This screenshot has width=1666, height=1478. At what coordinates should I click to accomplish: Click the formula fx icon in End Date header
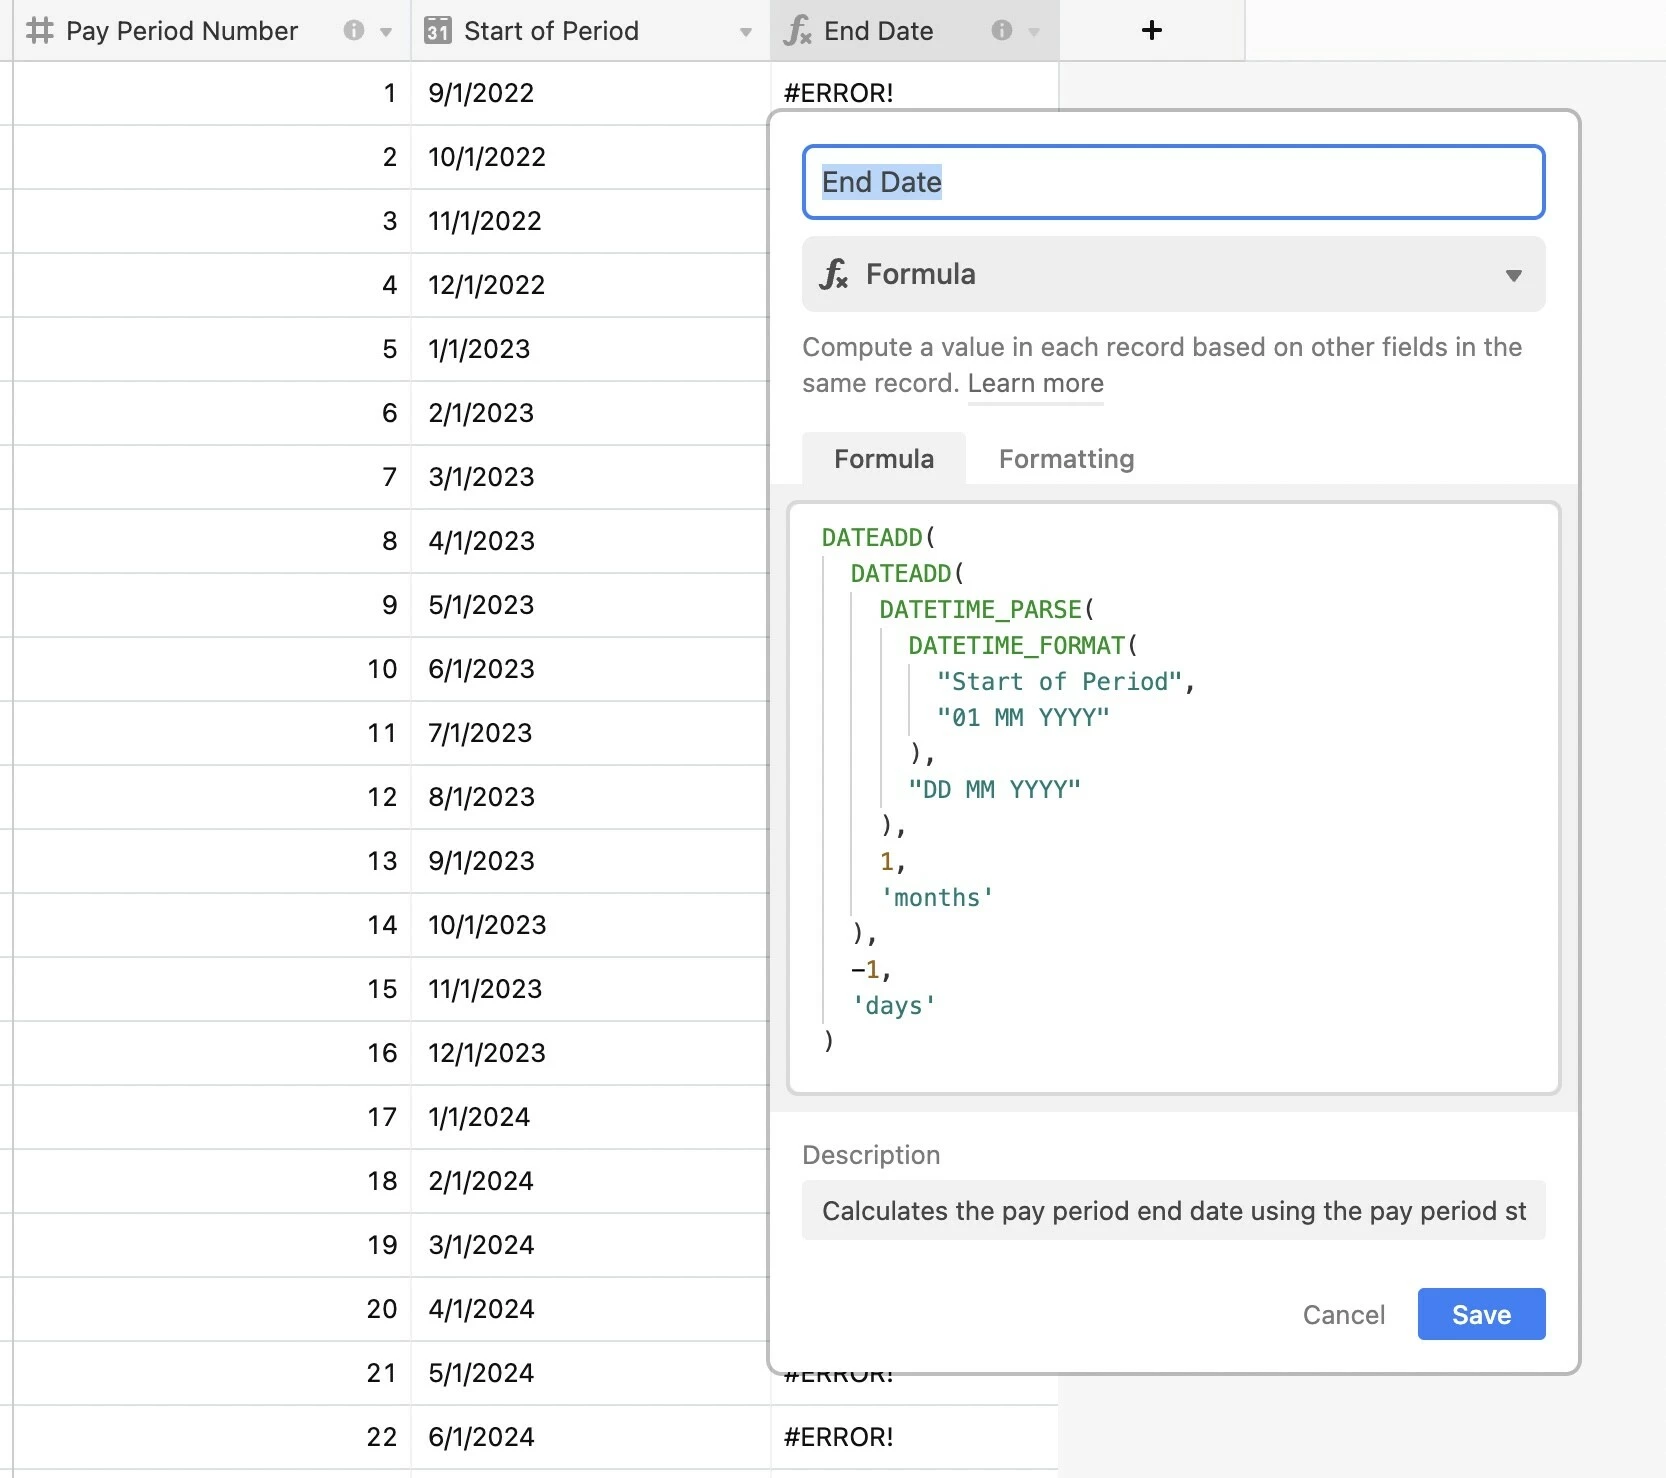click(797, 31)
